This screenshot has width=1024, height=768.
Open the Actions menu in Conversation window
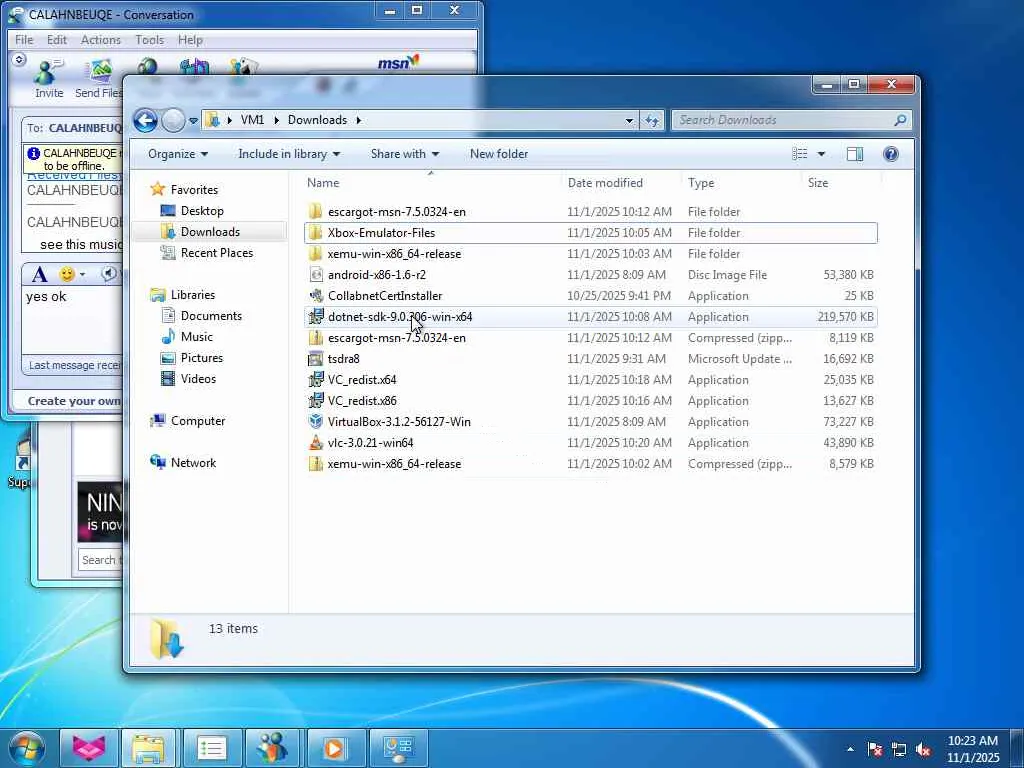(x=101, y=40)
